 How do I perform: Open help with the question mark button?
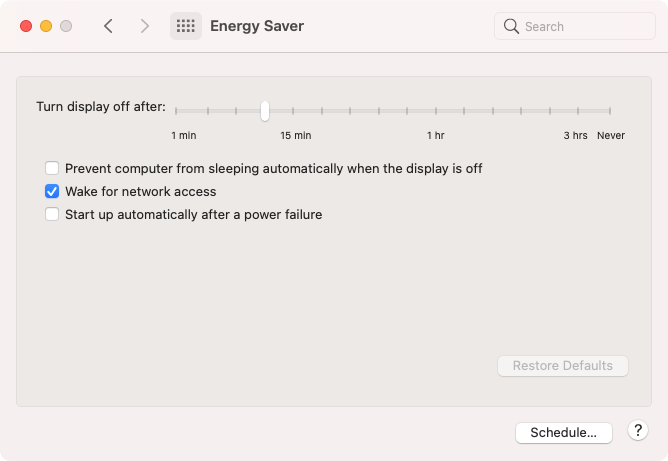tap(638, 431)
